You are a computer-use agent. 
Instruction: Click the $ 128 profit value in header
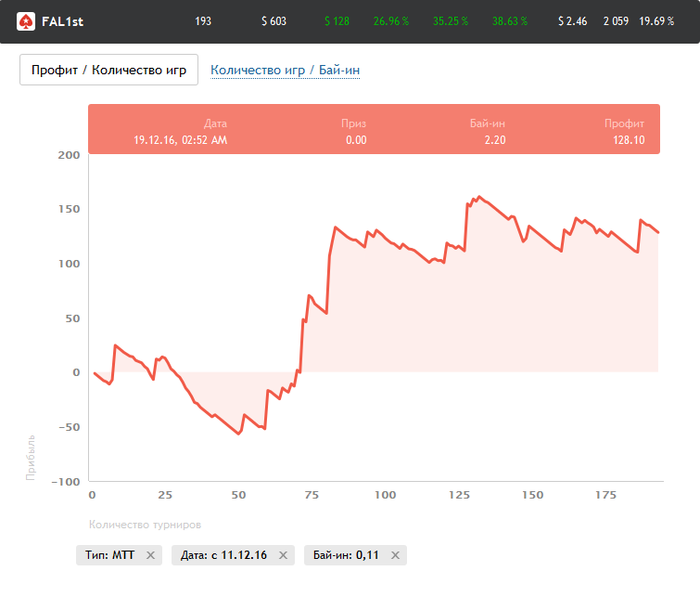coord(337,21)
